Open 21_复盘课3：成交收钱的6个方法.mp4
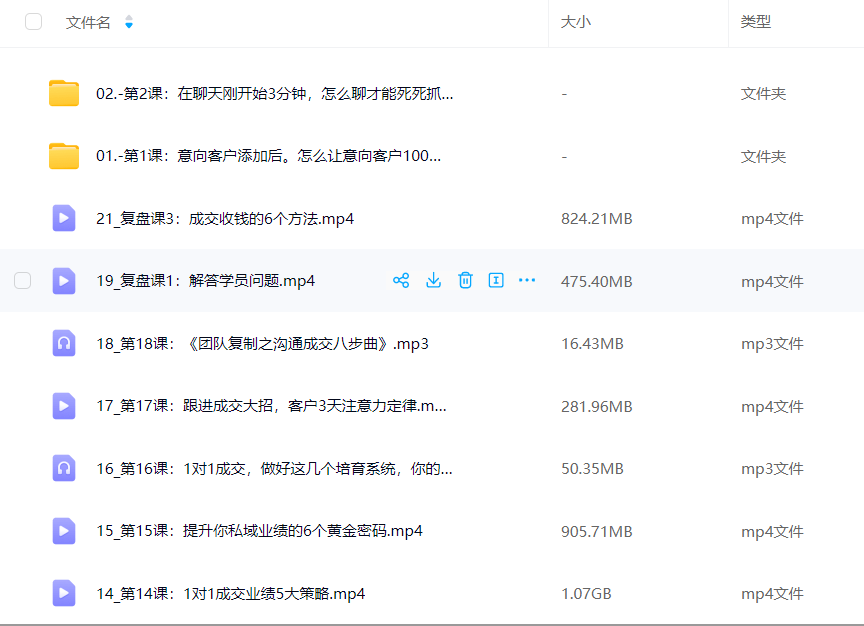This screenshot has width=864, height=626. point(225,219)
